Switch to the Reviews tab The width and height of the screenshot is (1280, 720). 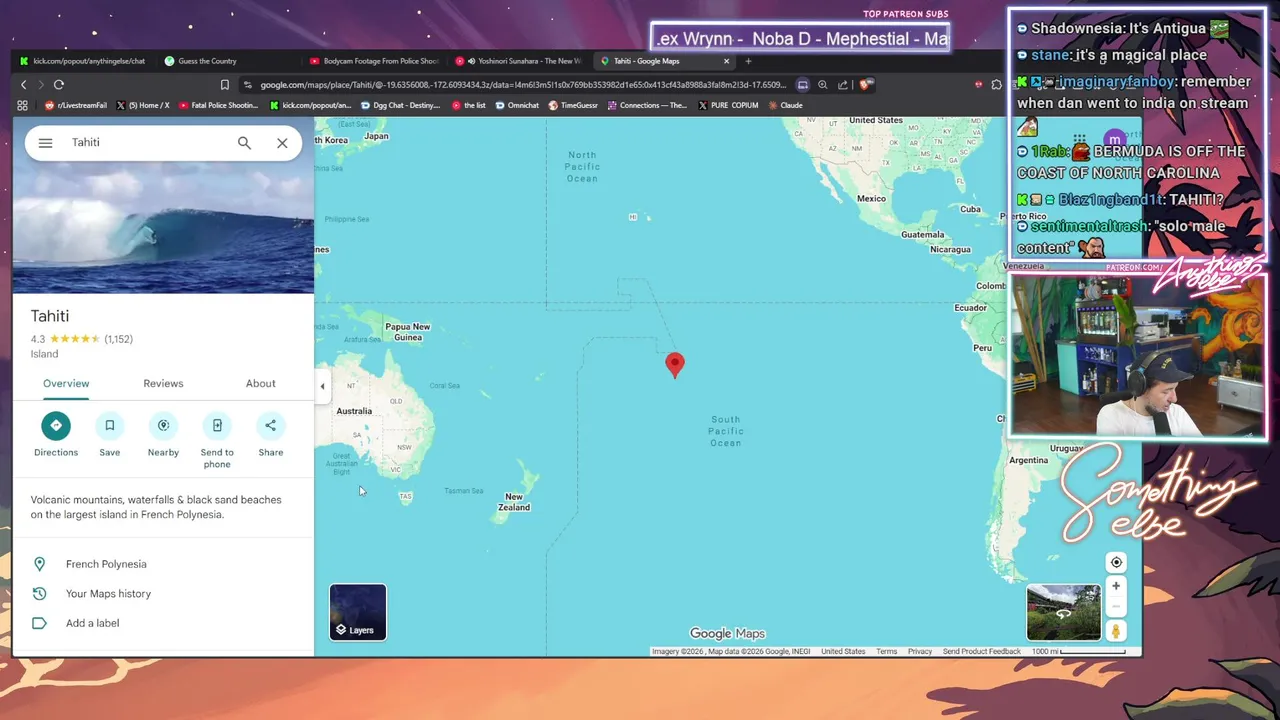tap(163, 384)
